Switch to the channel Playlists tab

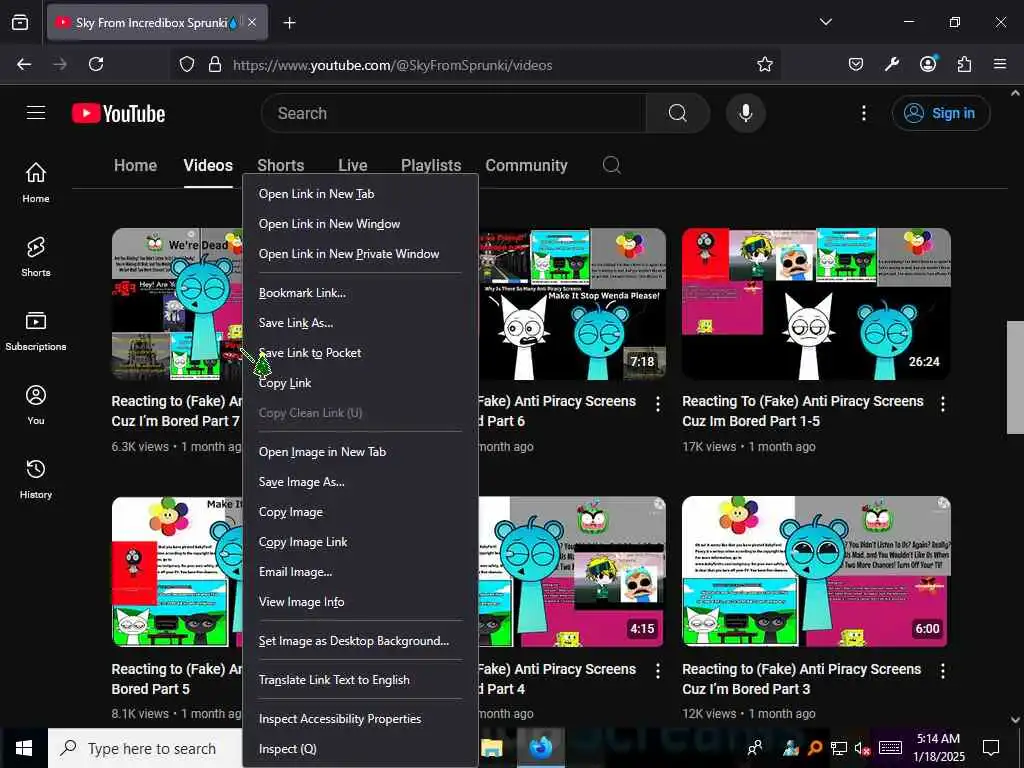click(431, 165)
